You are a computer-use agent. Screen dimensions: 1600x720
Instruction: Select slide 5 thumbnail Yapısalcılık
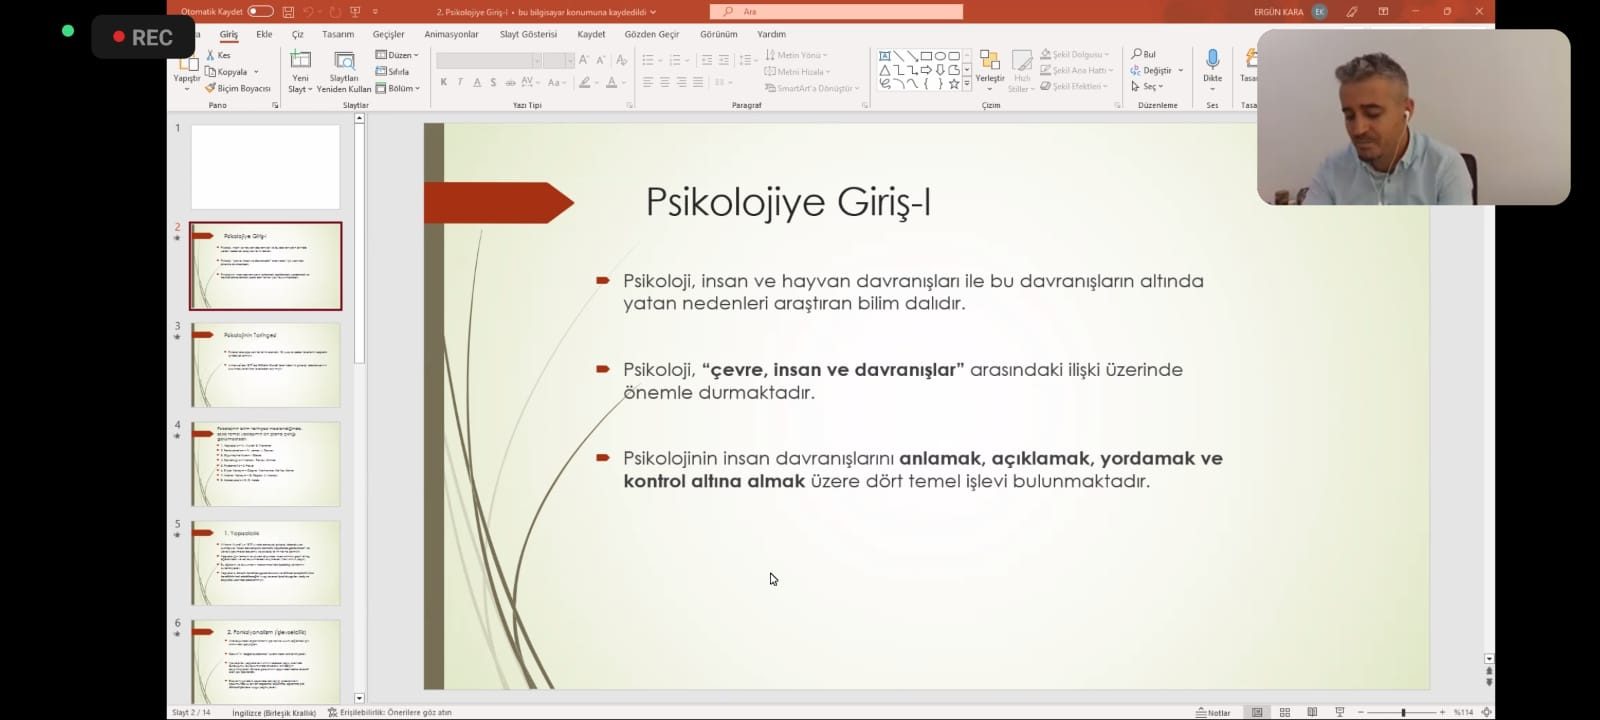click(265, 562)
